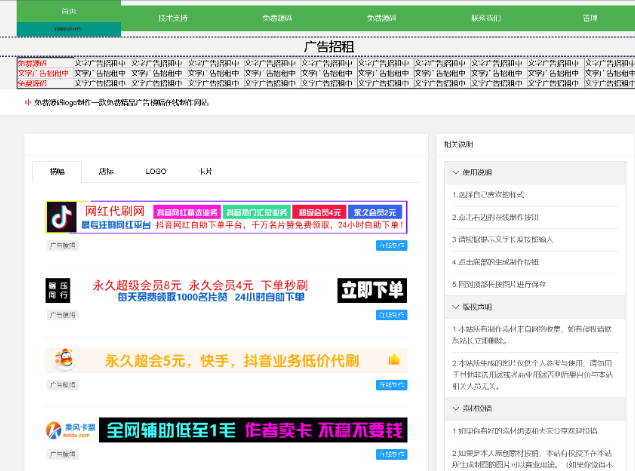Click the blue 在线制作 button under the second banner

point(391,315)
